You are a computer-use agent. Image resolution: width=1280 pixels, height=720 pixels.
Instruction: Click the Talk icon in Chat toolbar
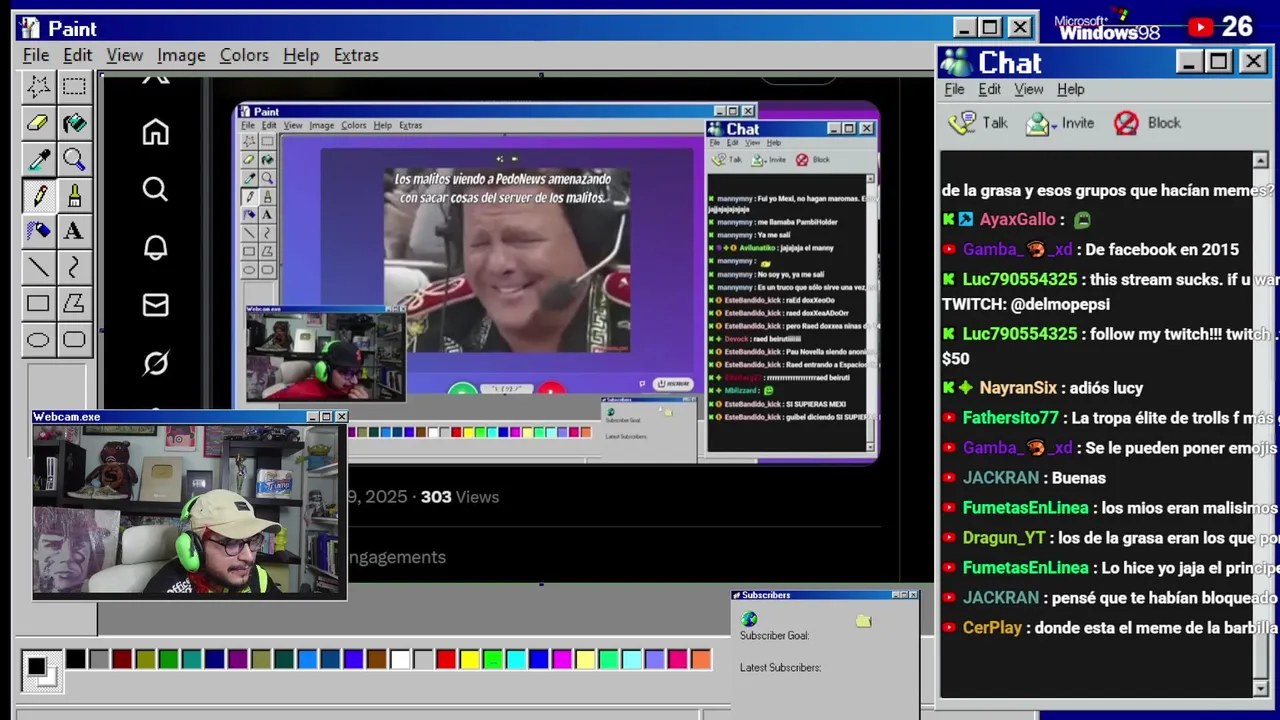pos(963,123)
